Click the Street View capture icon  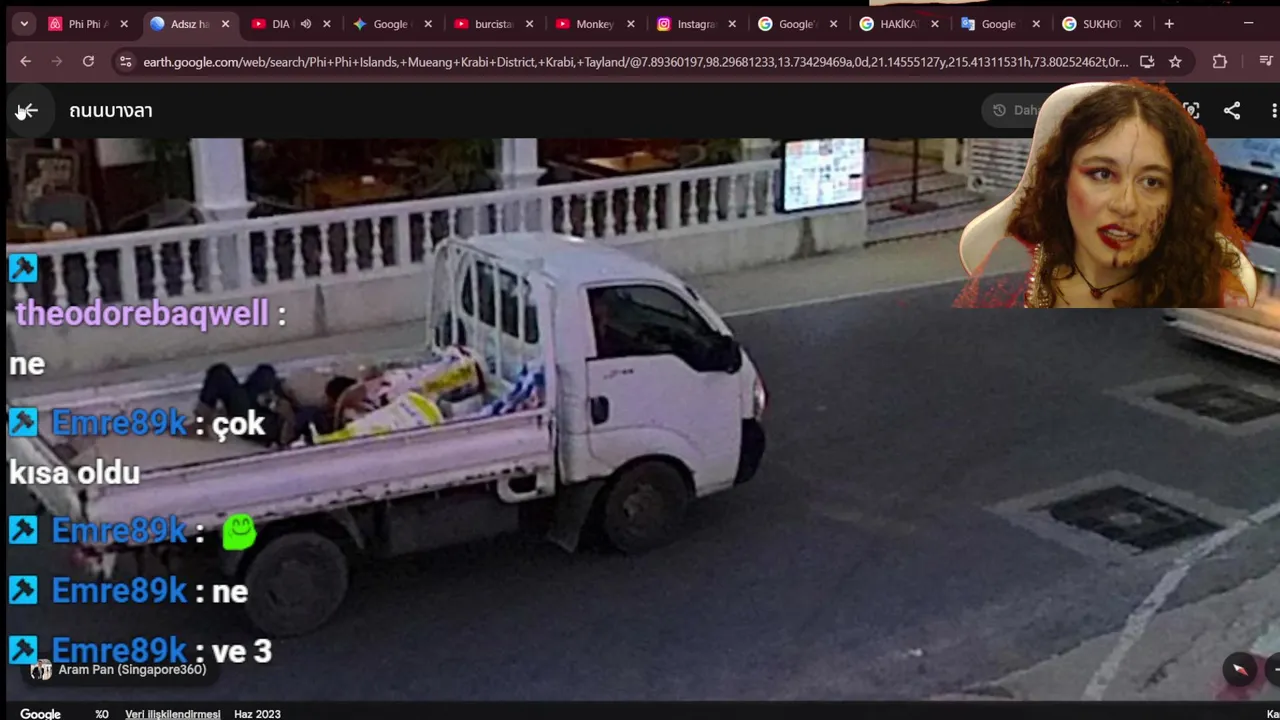tap(1191, 111)
